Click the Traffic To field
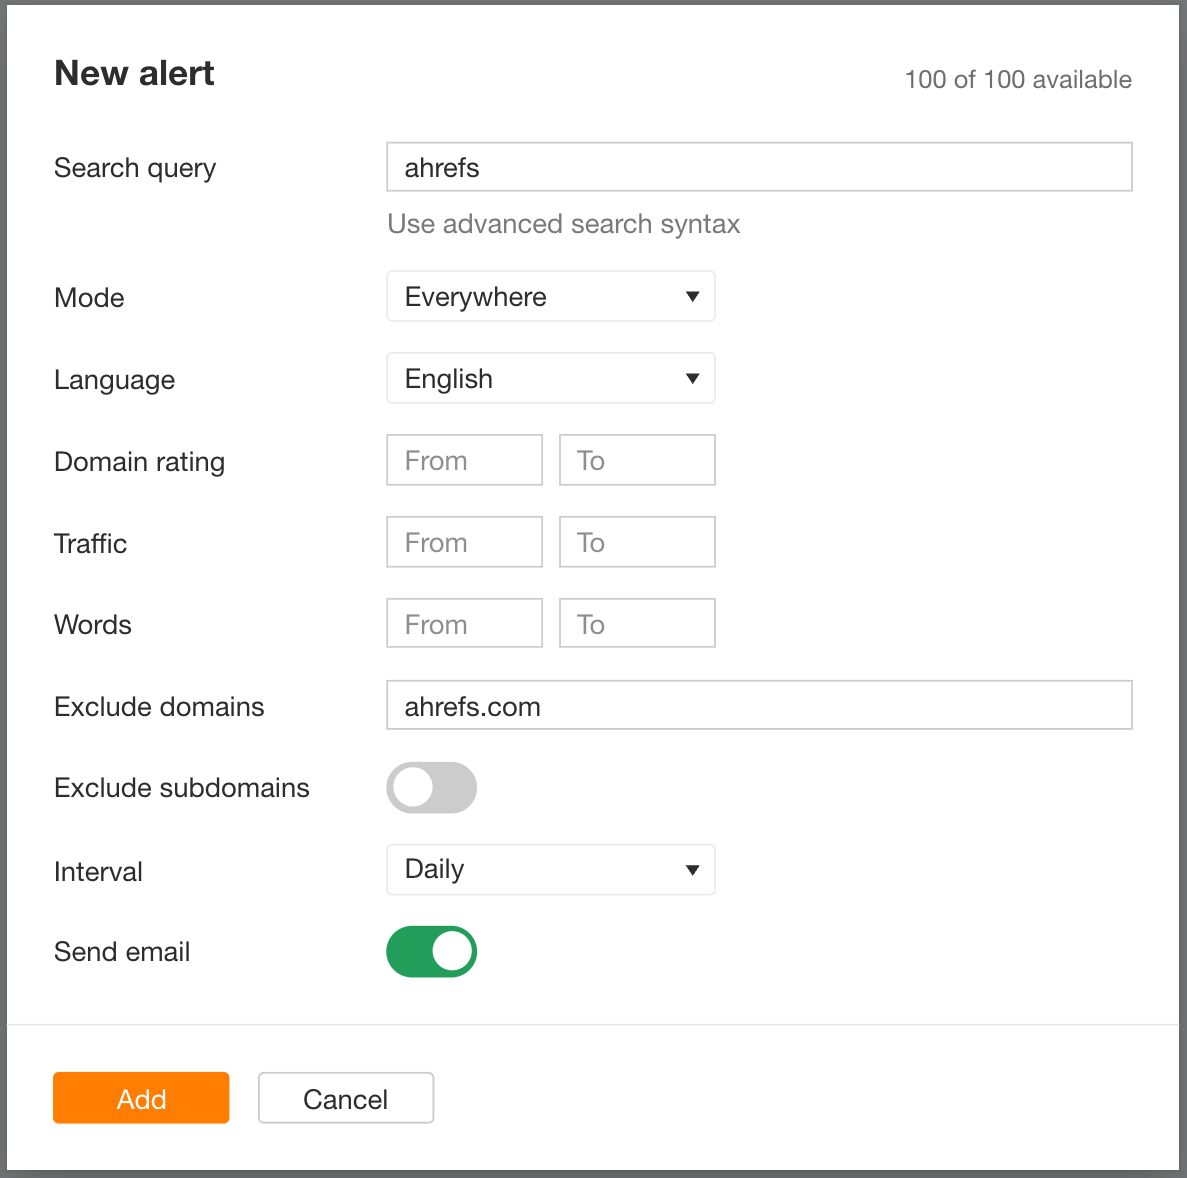Screen dimensions: 1187x1178 [x=636, y=541]
